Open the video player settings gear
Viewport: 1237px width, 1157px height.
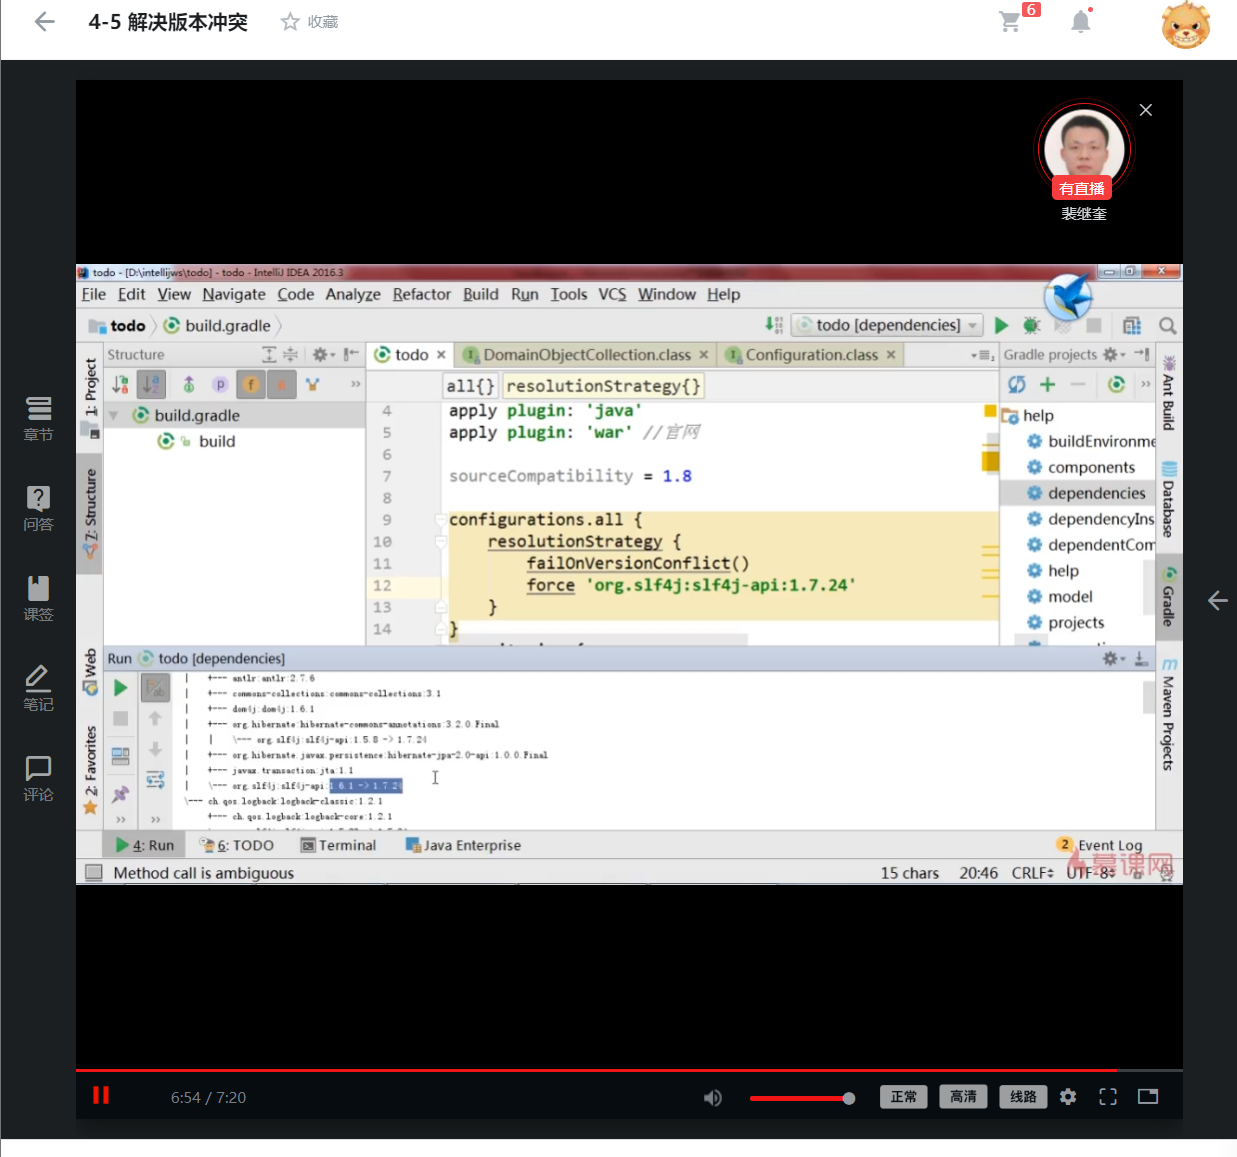(1068, 1097)
